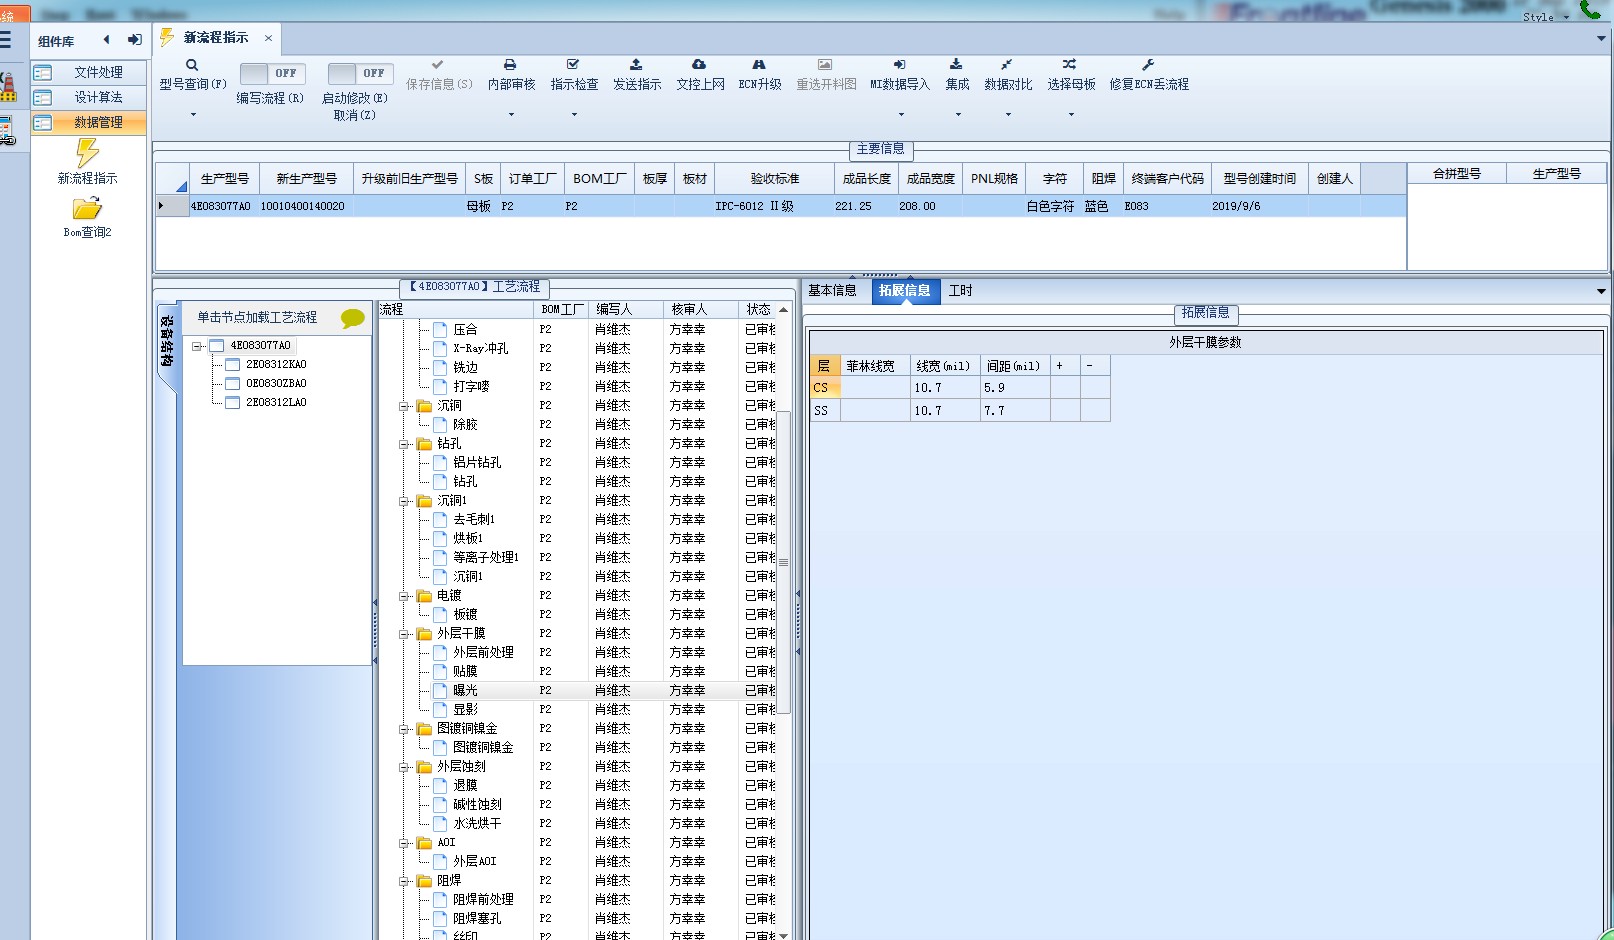Collapse the 外层蚀刻 folder
The image size is (1614, 940).
tap(404, 767)
